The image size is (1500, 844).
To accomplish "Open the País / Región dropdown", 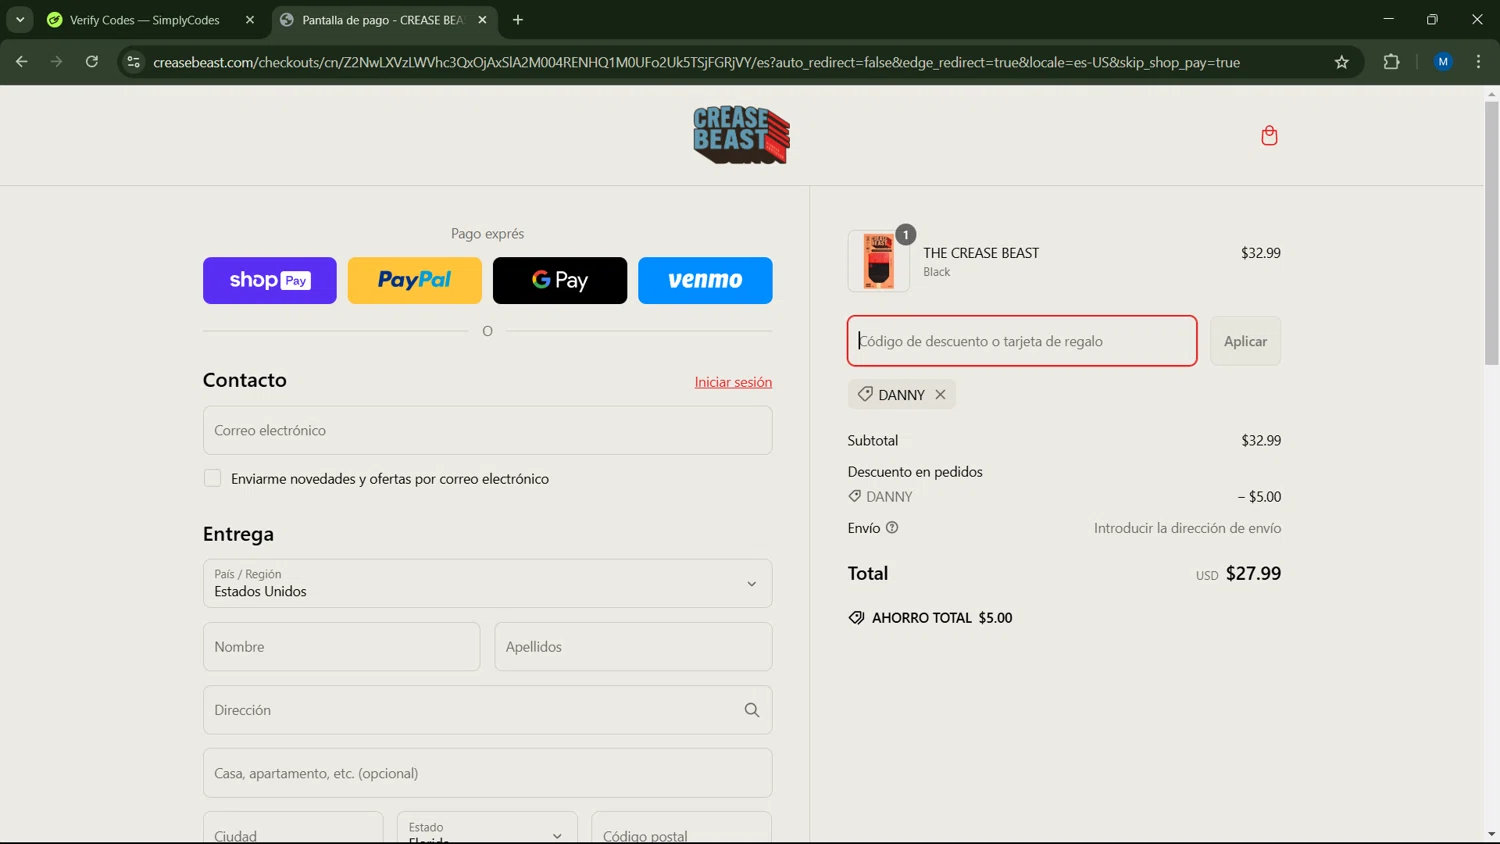I will [x=487, y=584].
